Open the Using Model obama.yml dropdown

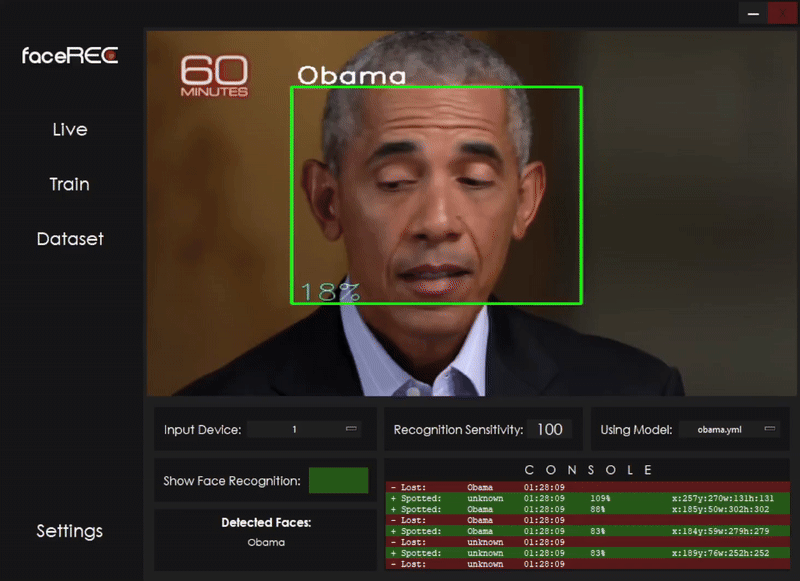pos(729,429)
